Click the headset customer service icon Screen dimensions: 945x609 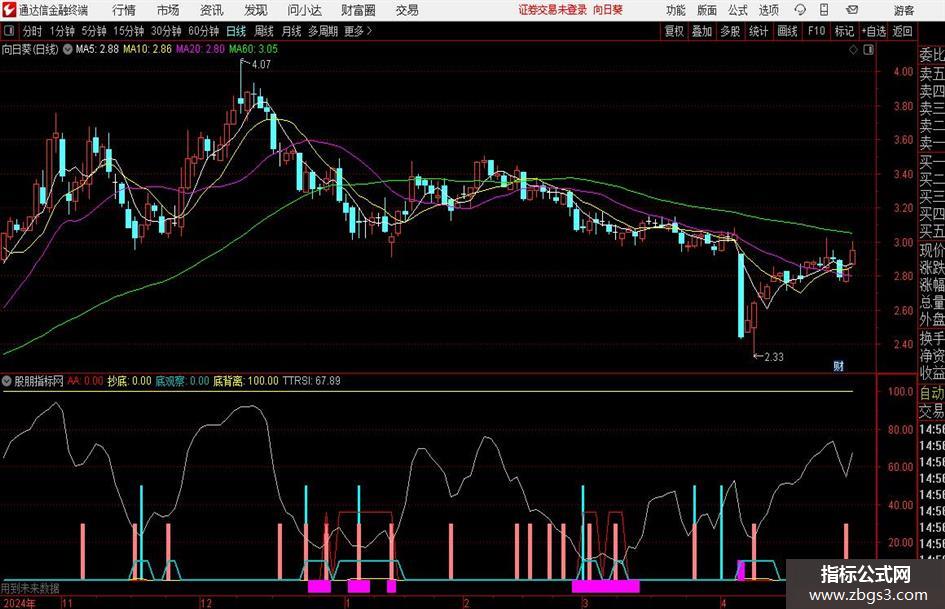coord(800,10)
